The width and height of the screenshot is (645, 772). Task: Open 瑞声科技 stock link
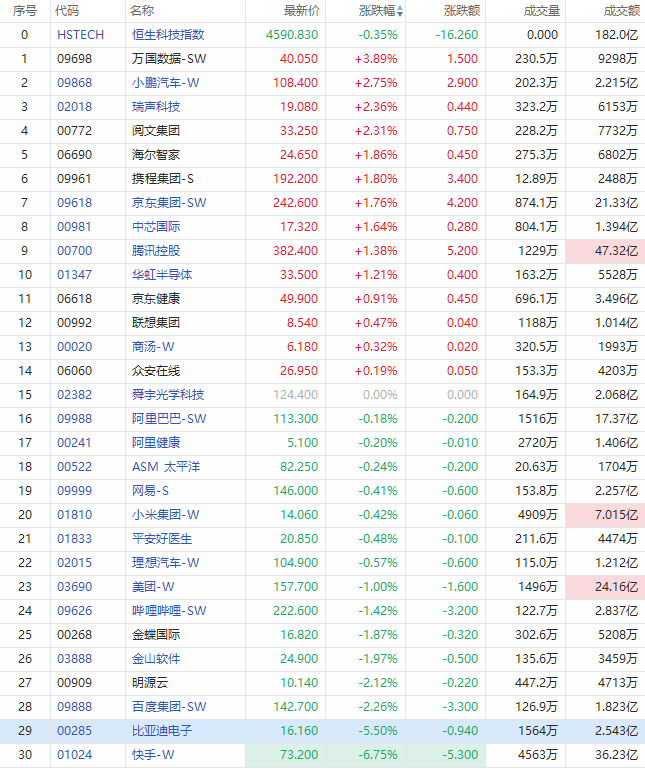(156, 107)
